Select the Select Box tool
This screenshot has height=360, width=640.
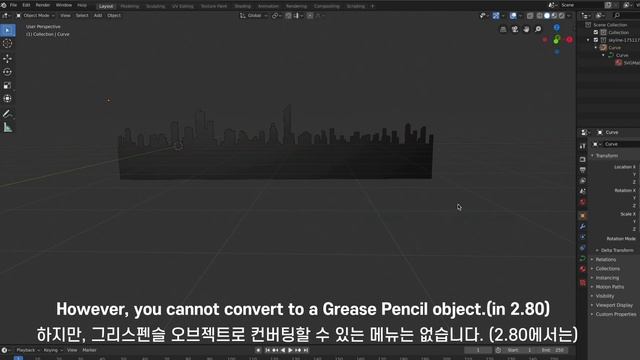tap(7, 30)
